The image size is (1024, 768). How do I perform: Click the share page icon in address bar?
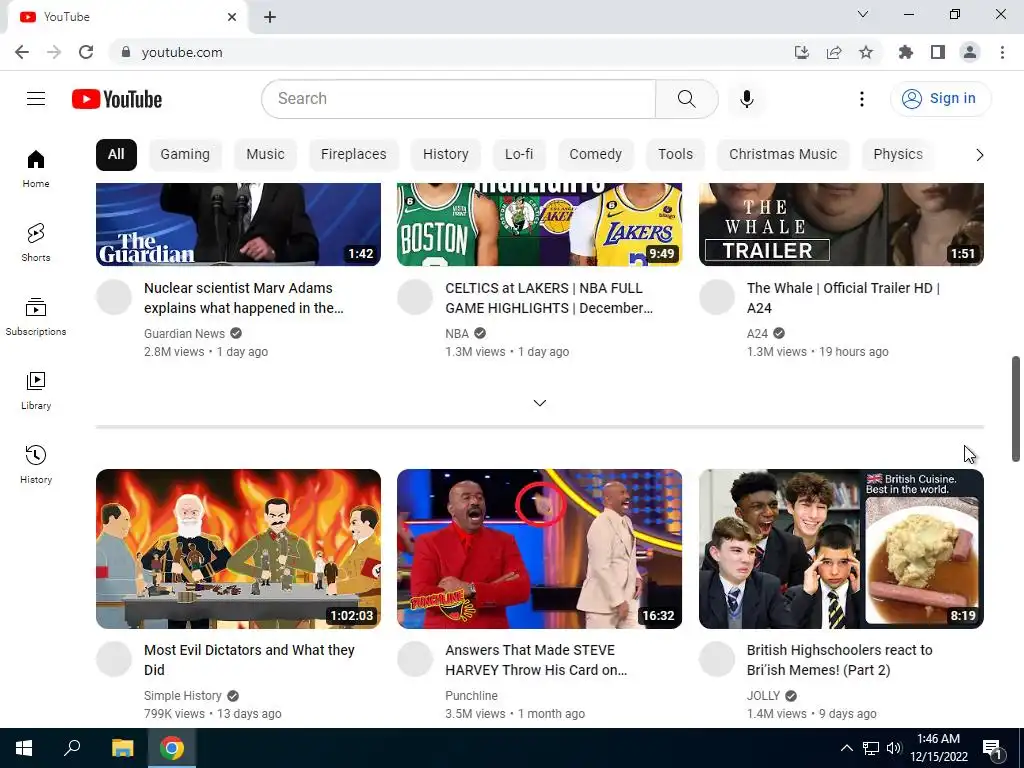pos(834,52)
